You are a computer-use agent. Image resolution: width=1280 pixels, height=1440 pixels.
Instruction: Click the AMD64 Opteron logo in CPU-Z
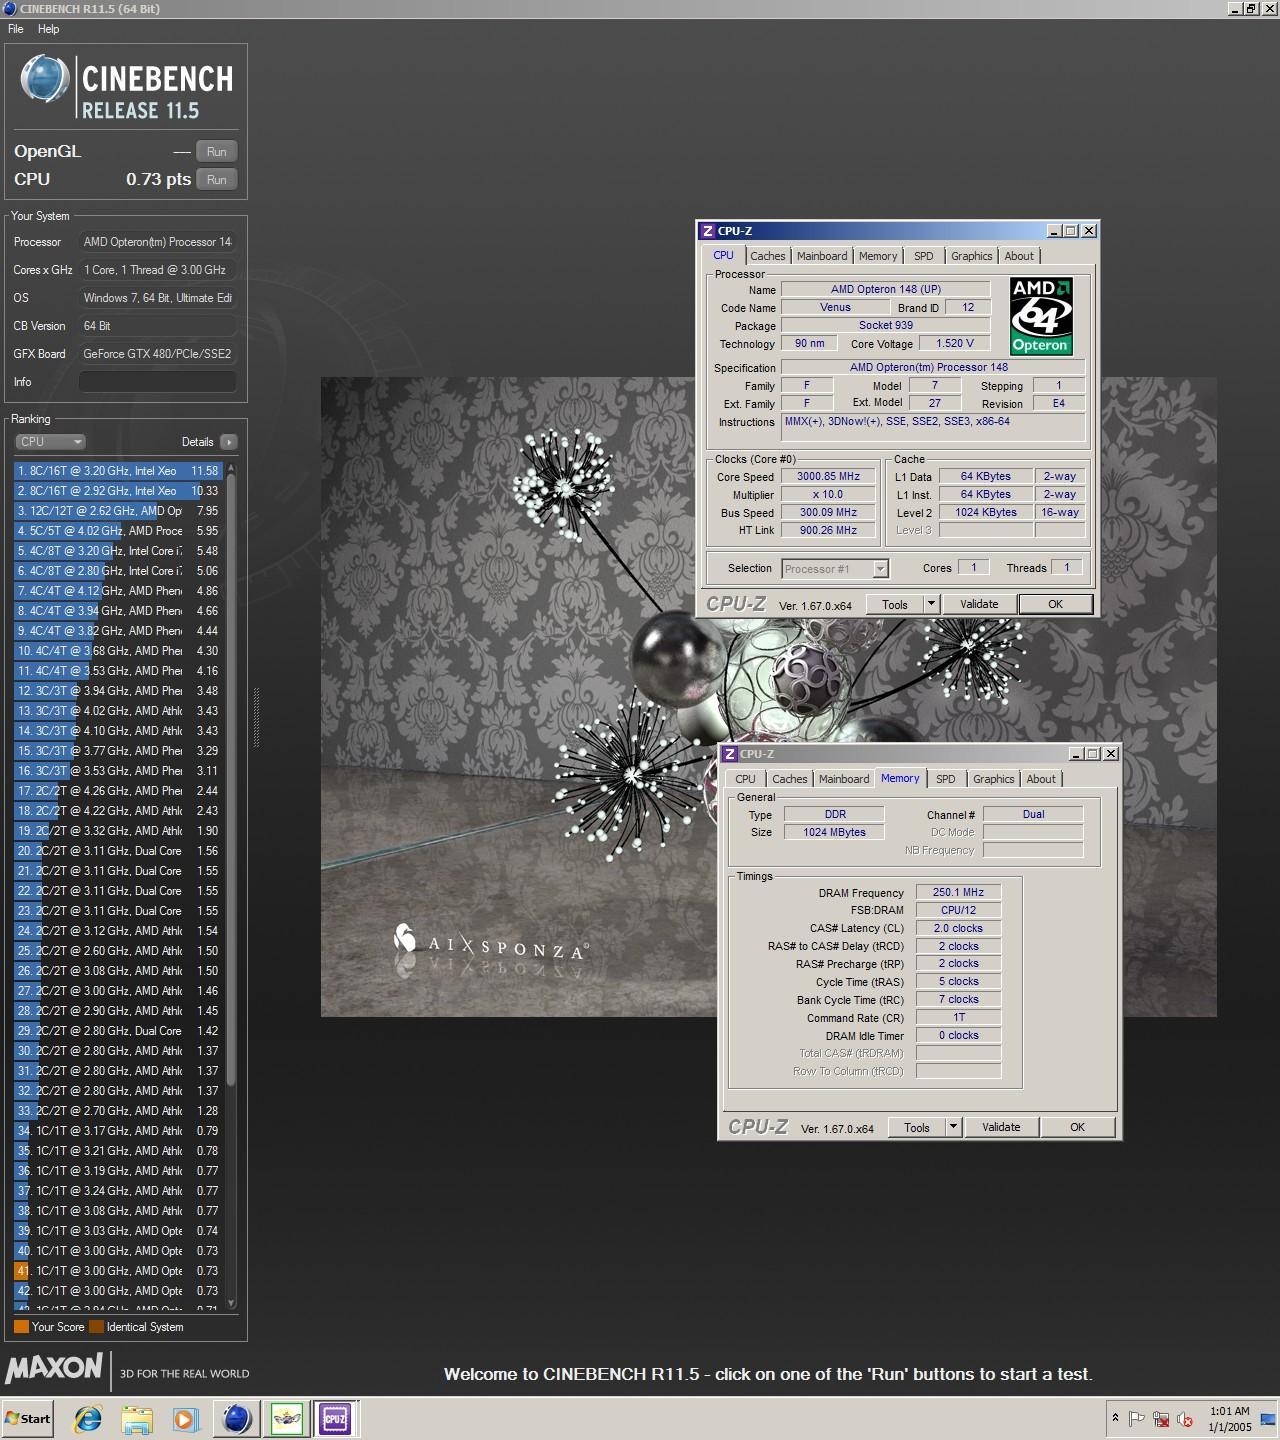1041,316
